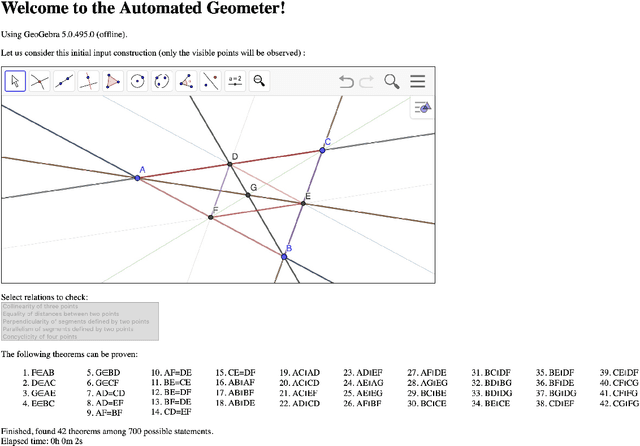Toggle the graphics style bar button
This screenshot has width=640, height=446.
coord(423,108)
